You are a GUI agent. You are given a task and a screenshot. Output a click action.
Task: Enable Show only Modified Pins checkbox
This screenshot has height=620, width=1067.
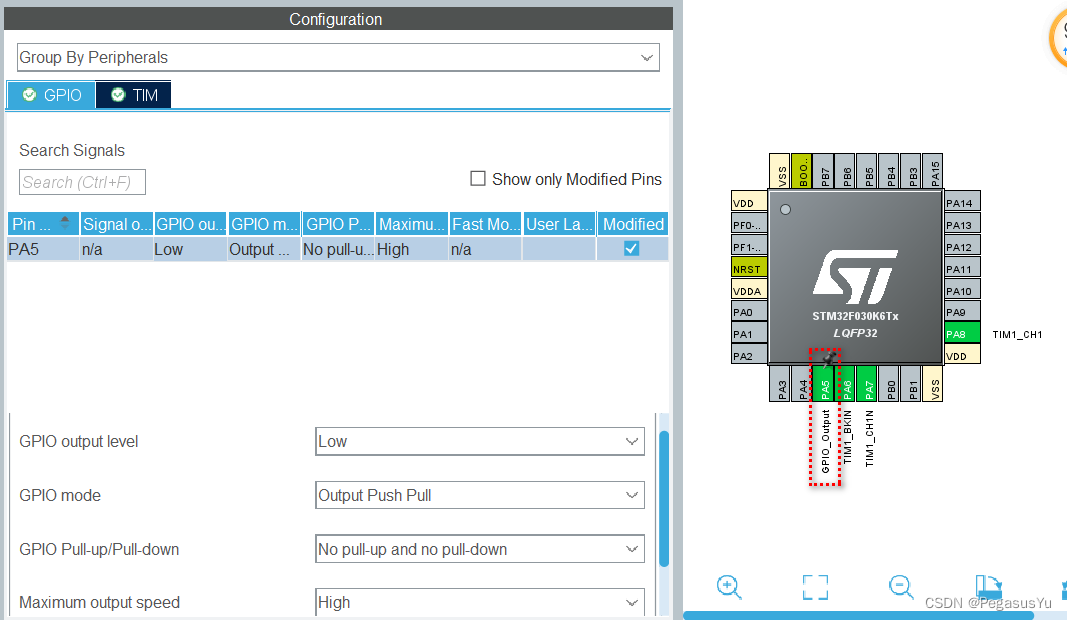click(x=478, y=179)
